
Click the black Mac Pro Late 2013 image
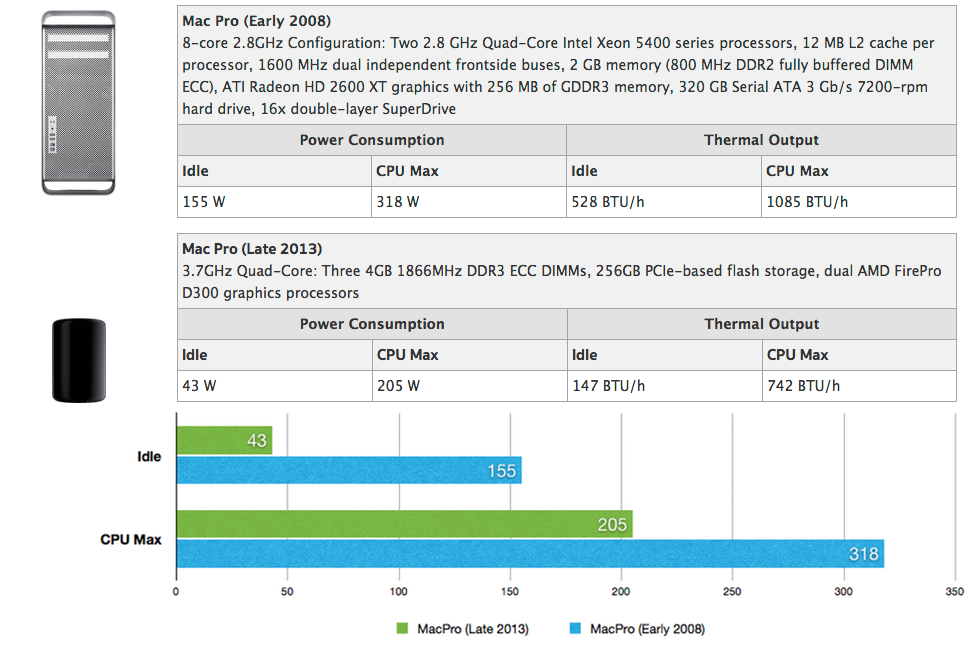79,361
